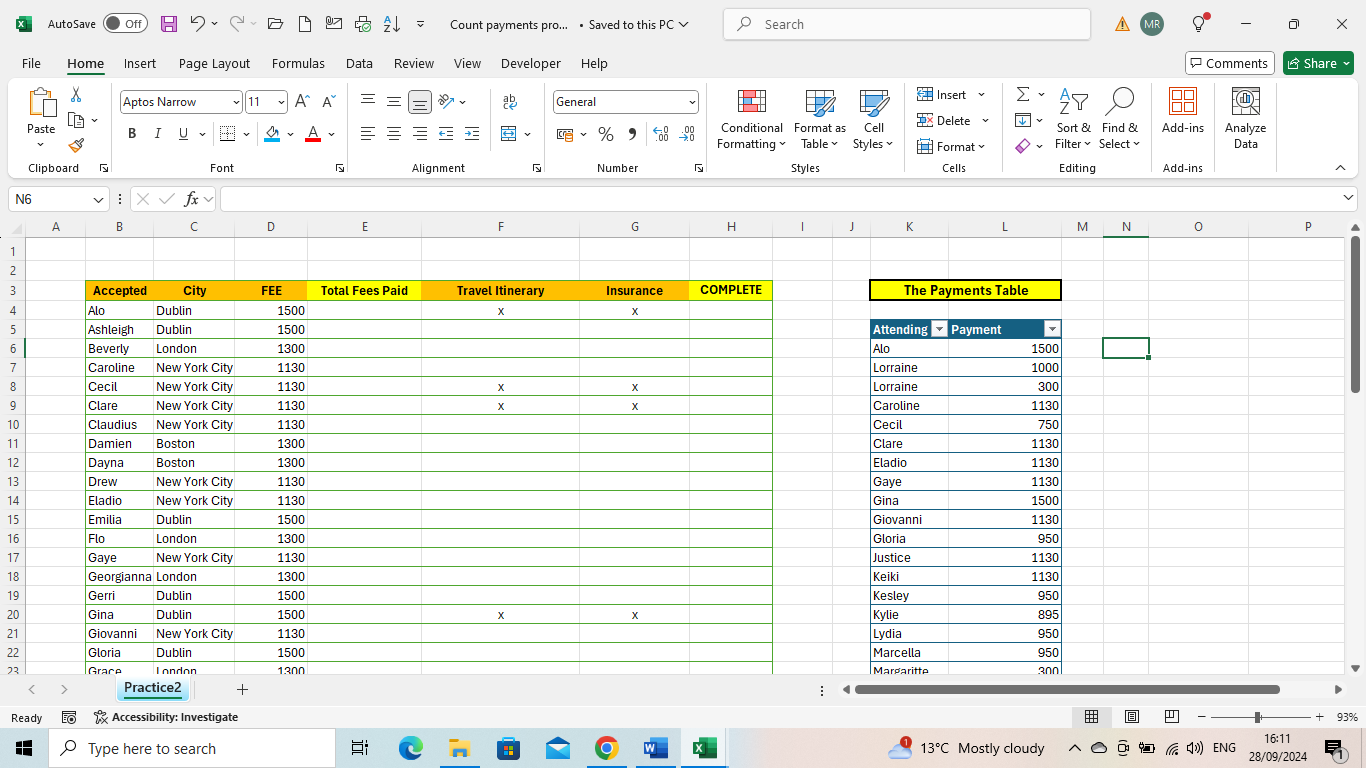
Task: Select the Practice2 sheet tab
Action: tap(153, 688)
